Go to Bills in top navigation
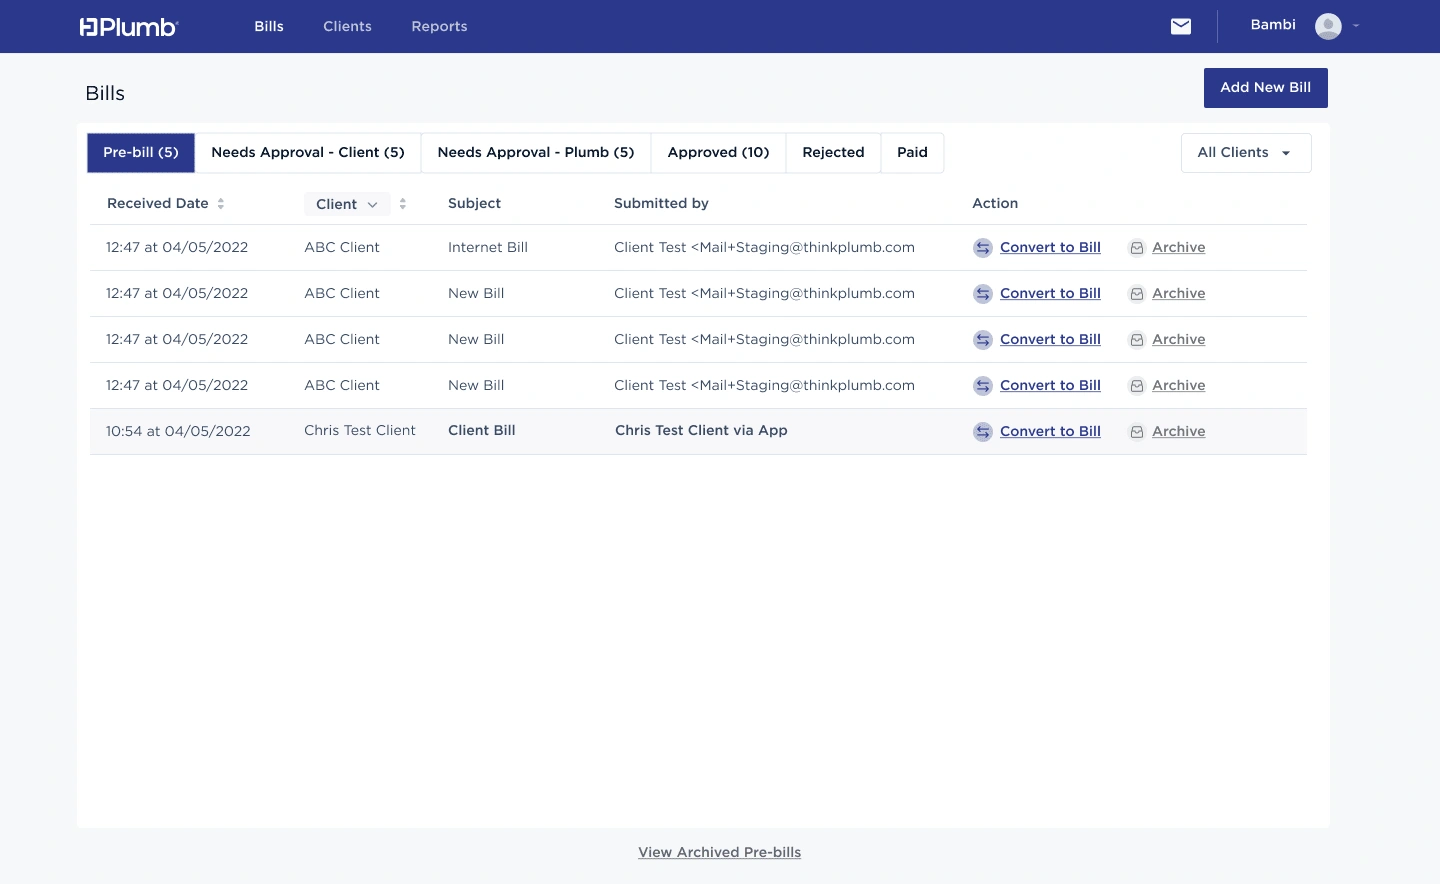This screenshot has height=884, width=1440. pos(269,26)
